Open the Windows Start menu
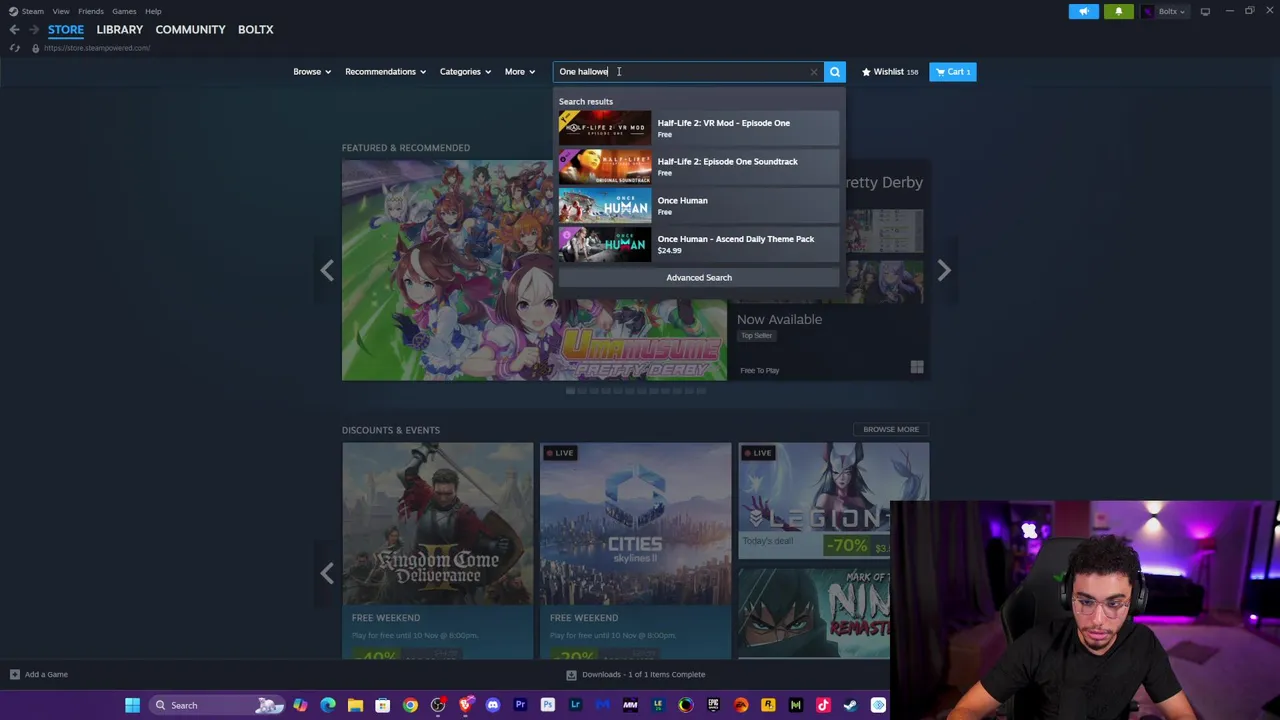1280x720 pixels. 132,705
